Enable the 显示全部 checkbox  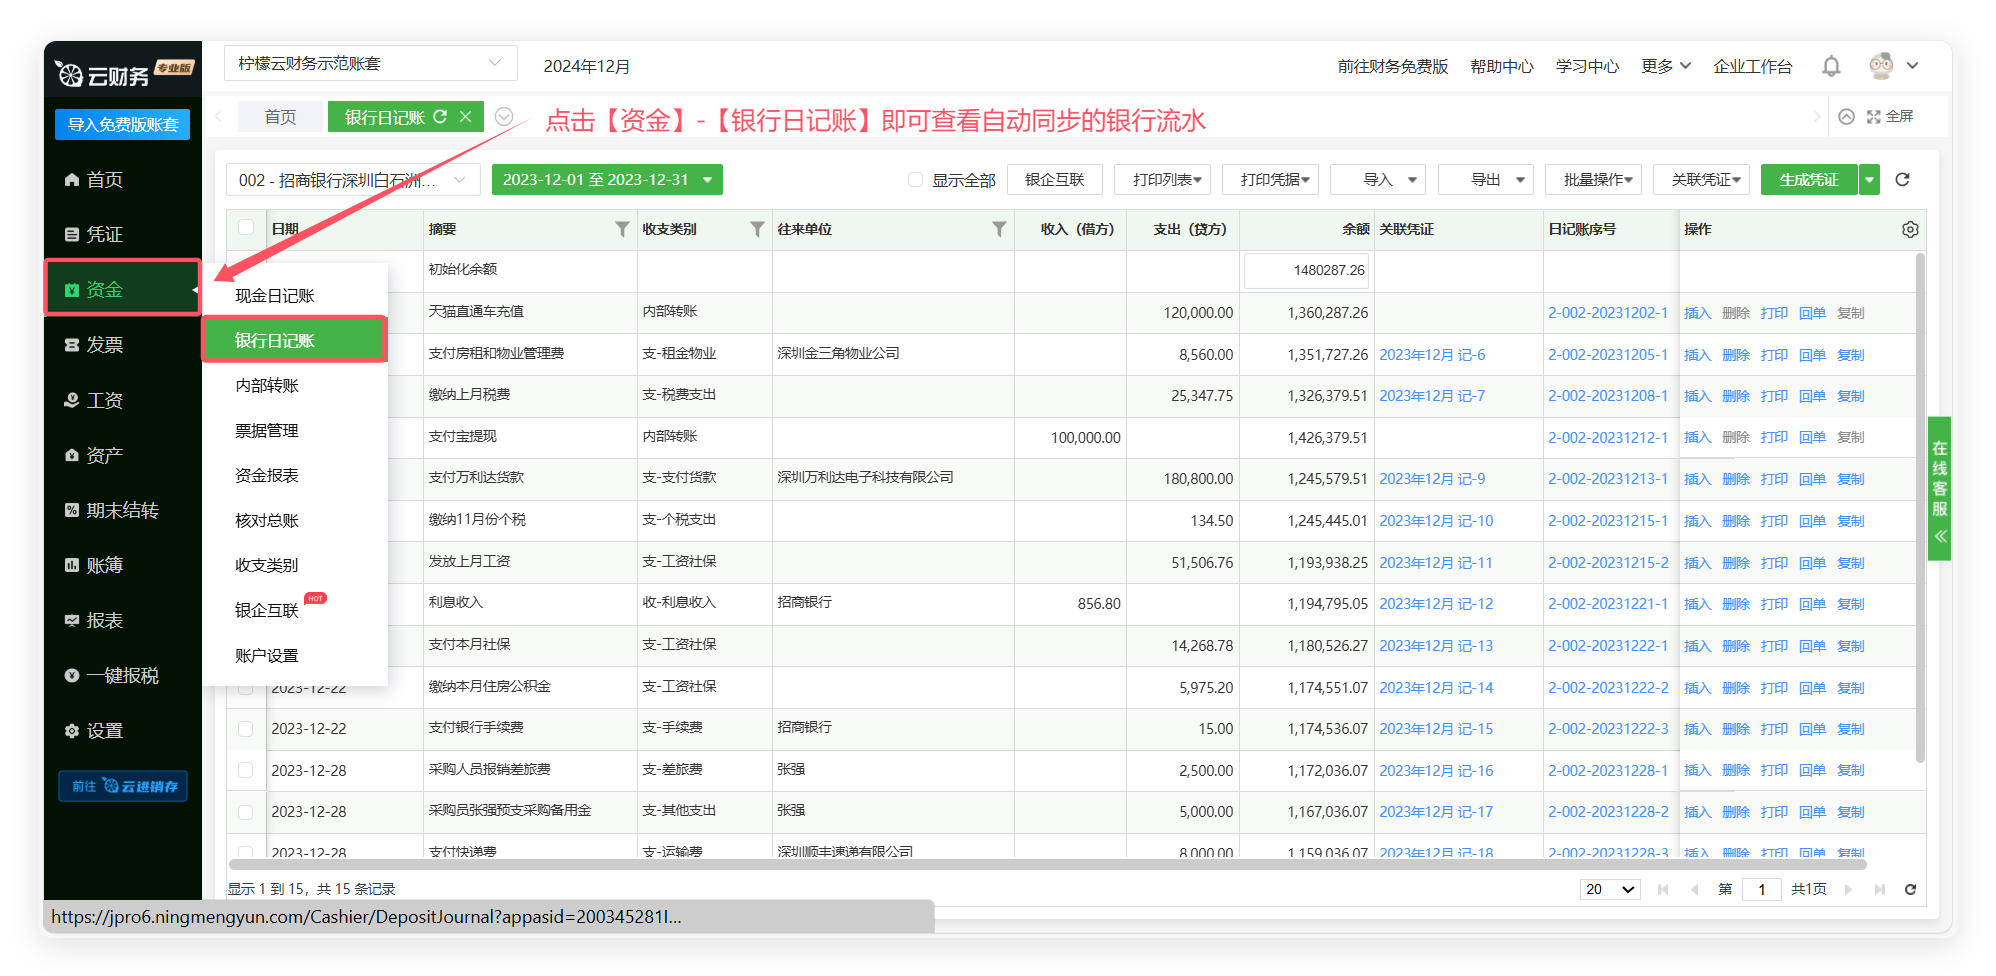click(x=915, y=180)
